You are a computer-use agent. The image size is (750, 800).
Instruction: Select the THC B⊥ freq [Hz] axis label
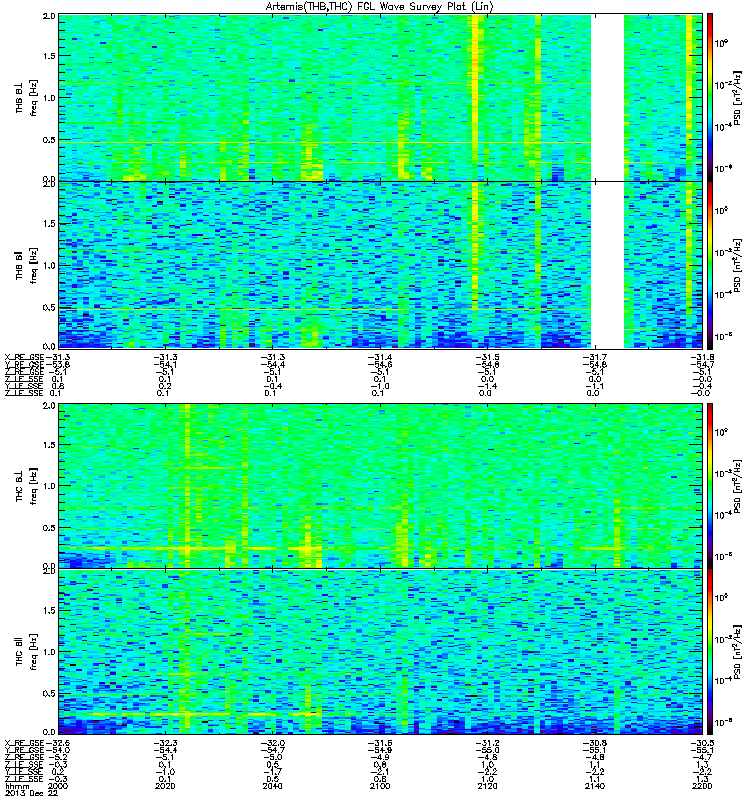(26, 487)
